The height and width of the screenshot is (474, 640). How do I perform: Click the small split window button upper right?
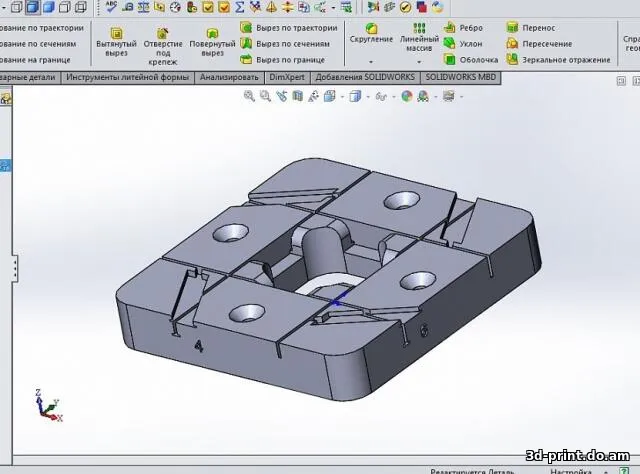click(x=621, y=81)
